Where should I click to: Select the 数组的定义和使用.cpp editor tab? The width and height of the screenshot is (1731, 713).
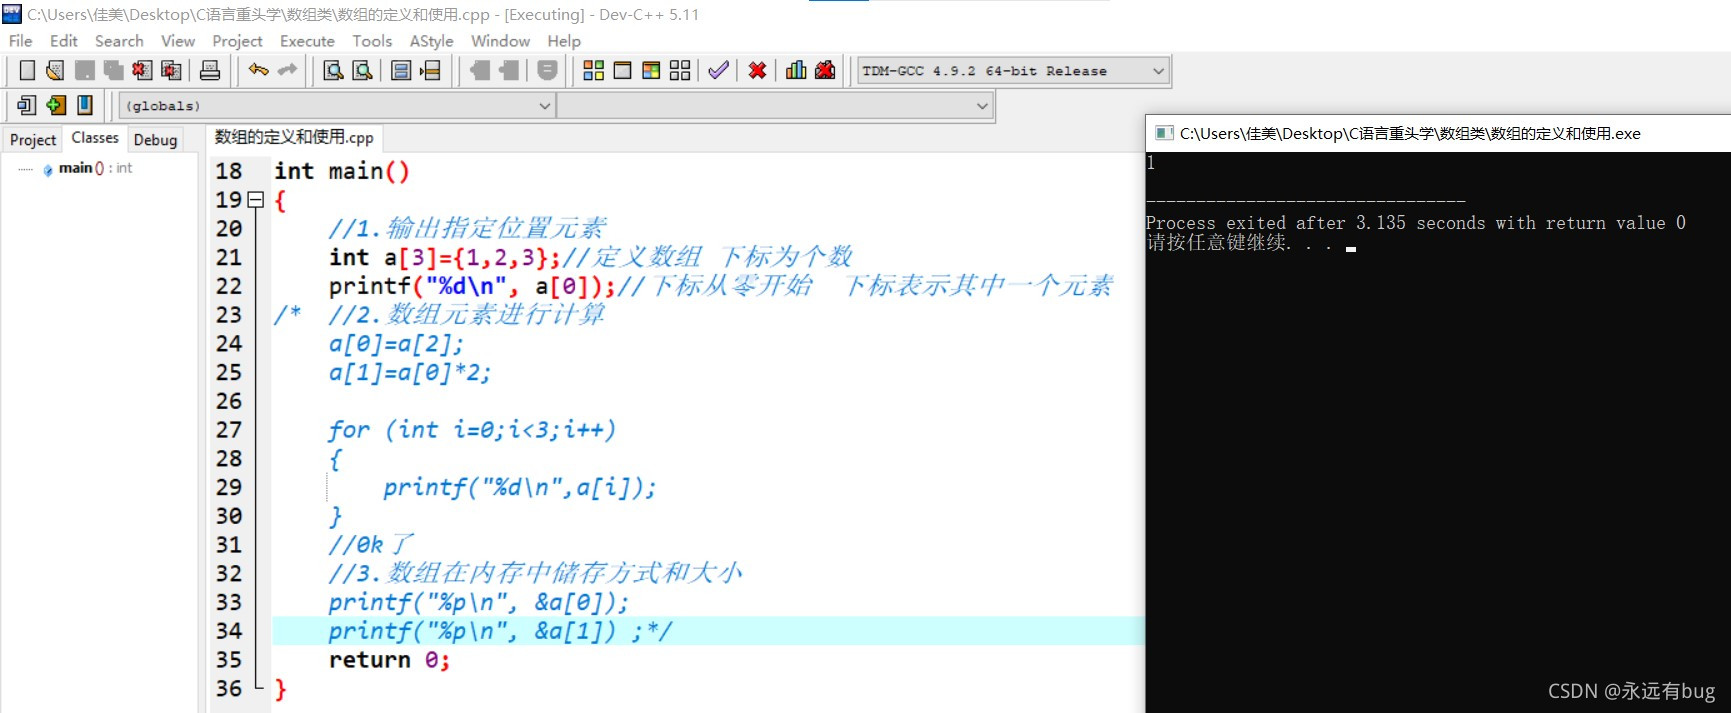pyautogui.click(x=294, y=137)
